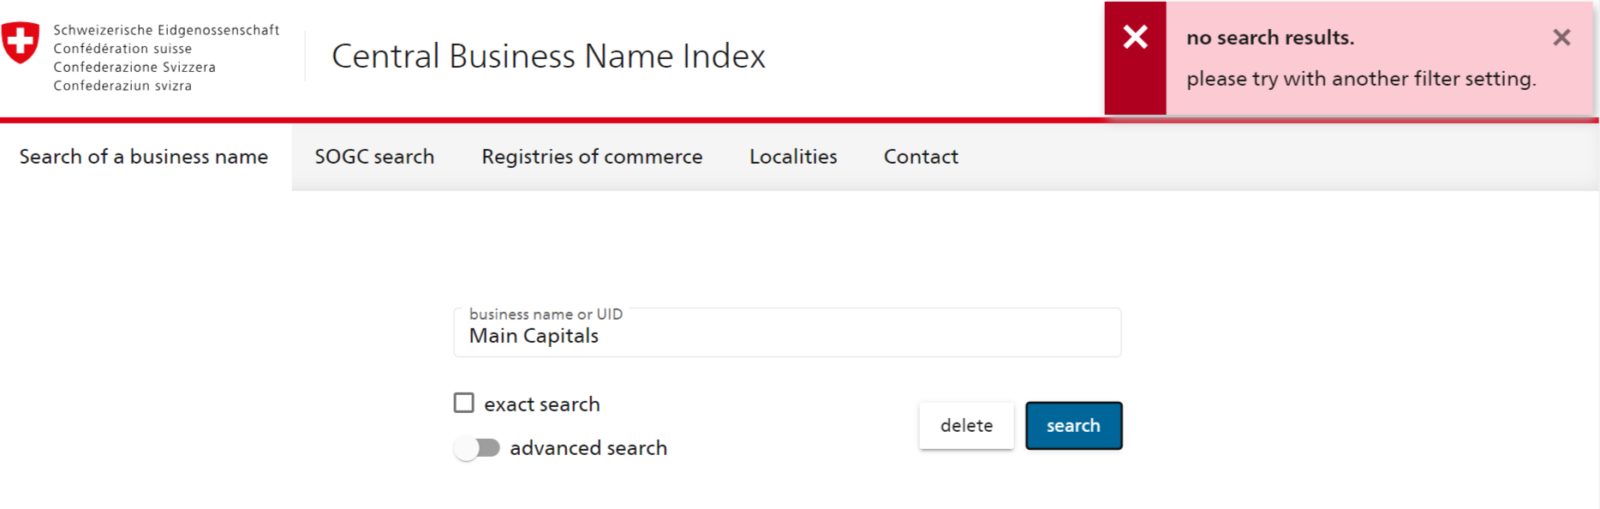This screenshot has width=1600, height=509.
Task: Go to Registries of commerce
Action: (592, 157)
